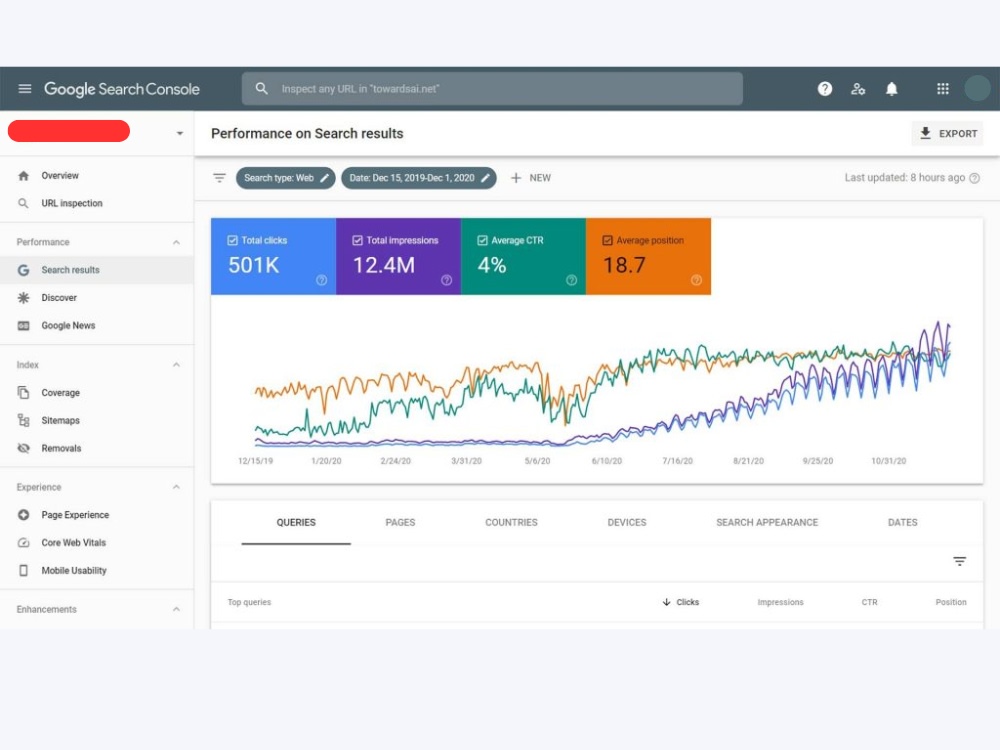Image resolution: width=1000 pixels, height=750 pixels.
Task: Switch to the Devices tab
Action: (626, 522)
